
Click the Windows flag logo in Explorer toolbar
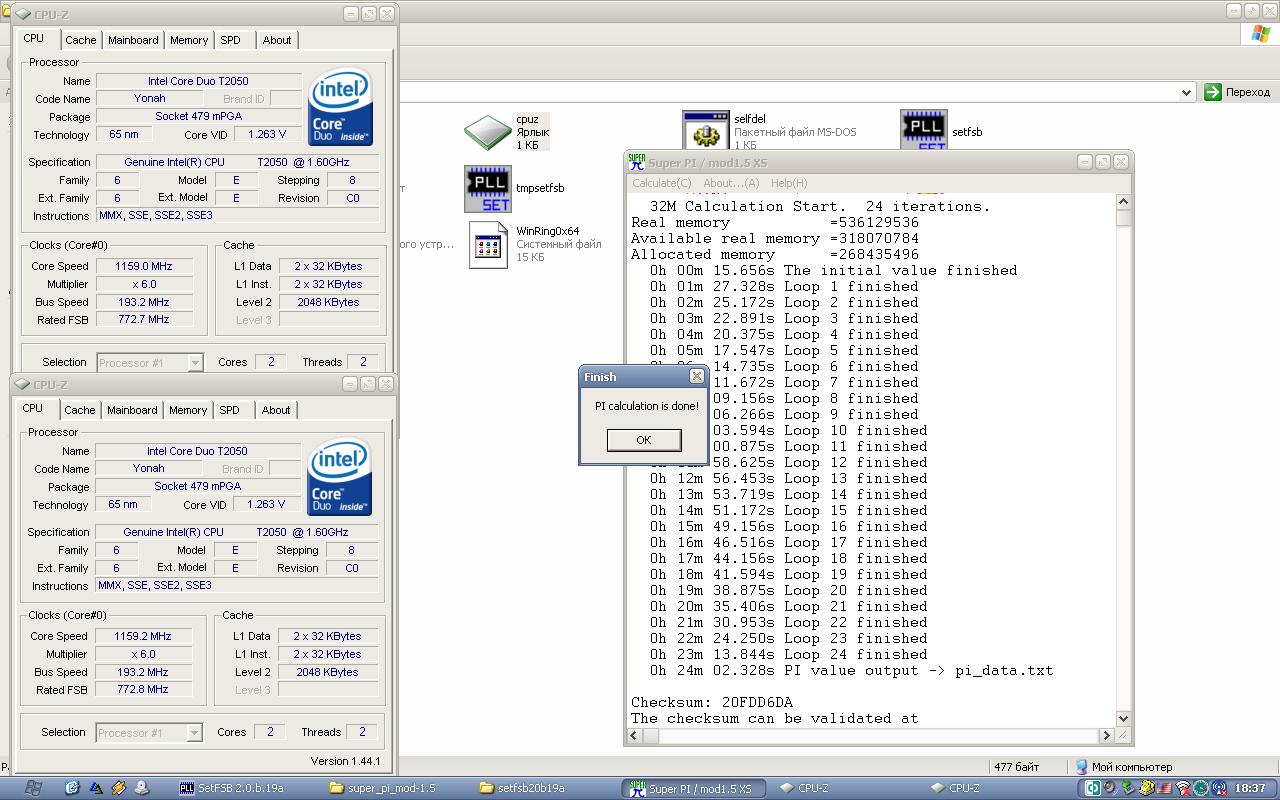click(x=1260, y=34)
